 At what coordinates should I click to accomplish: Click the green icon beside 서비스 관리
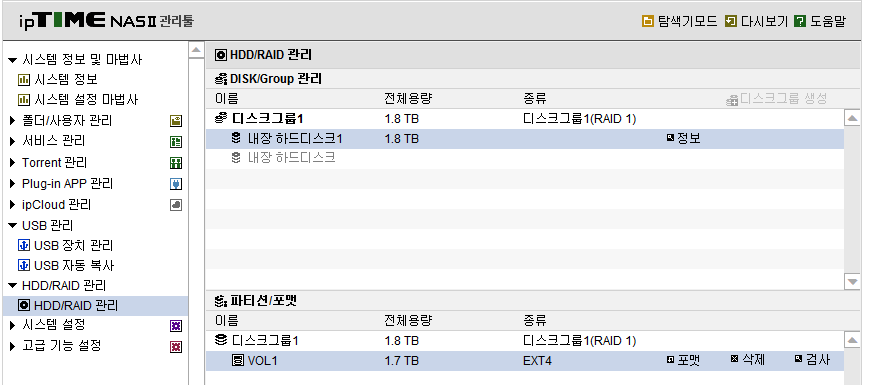(x=176, y=142)
